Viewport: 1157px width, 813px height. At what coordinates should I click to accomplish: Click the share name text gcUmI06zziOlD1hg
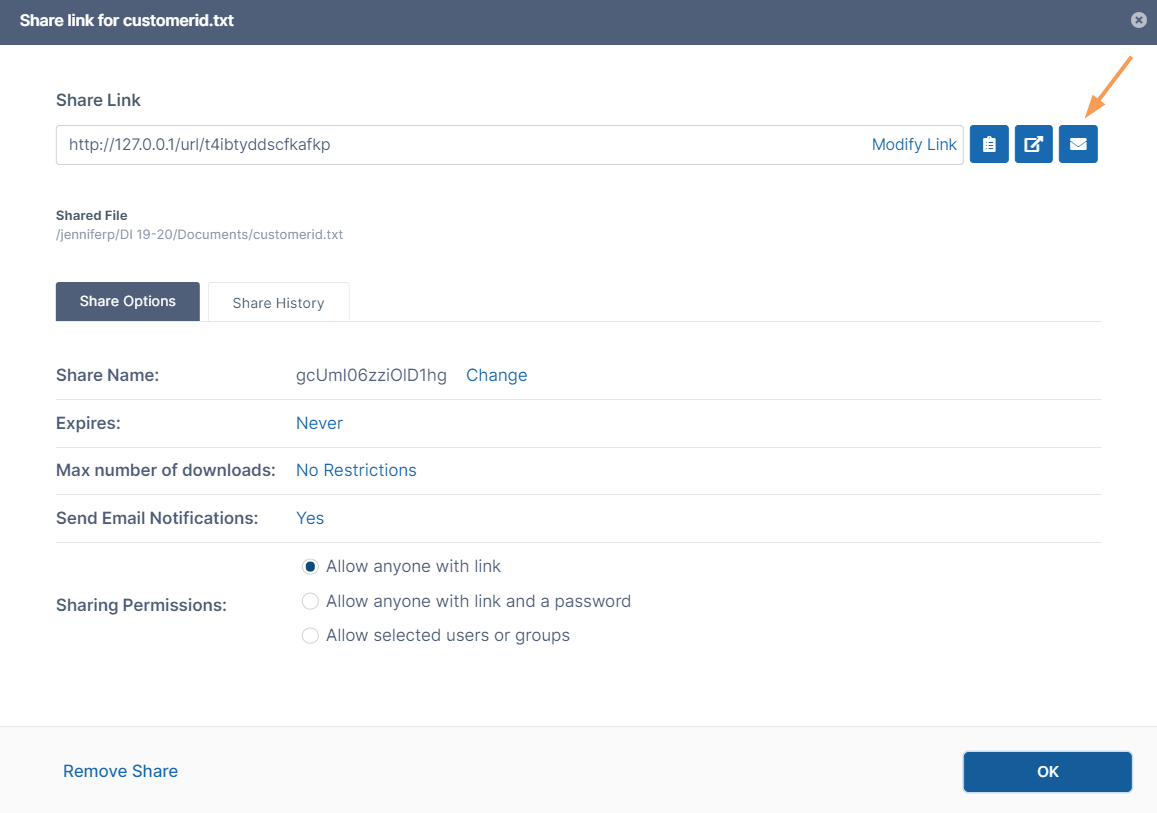click(371, 375)
